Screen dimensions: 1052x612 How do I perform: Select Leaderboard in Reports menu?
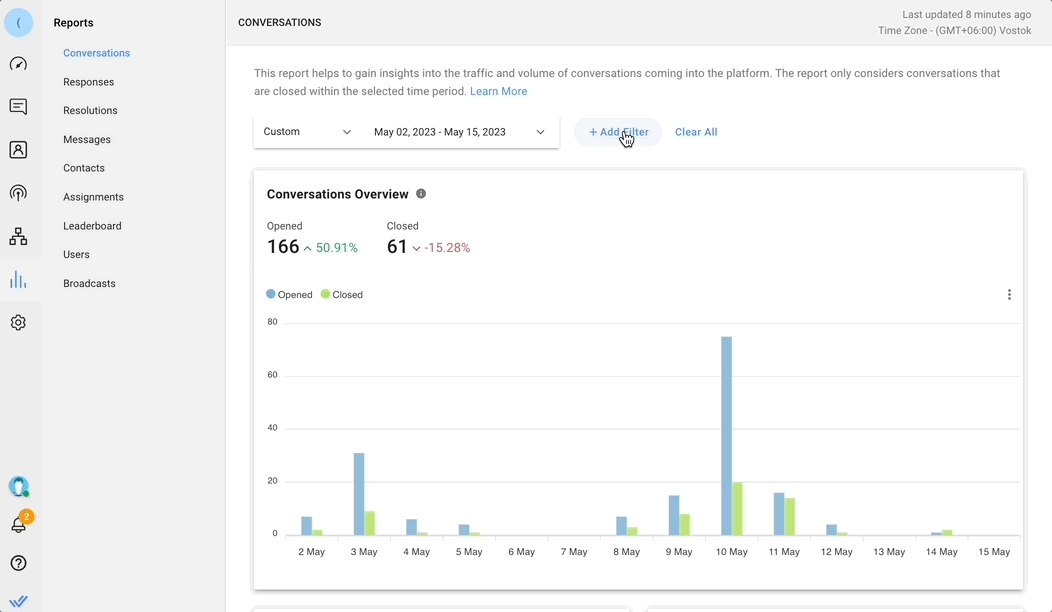pyautogui.click(x=92, y=226)
